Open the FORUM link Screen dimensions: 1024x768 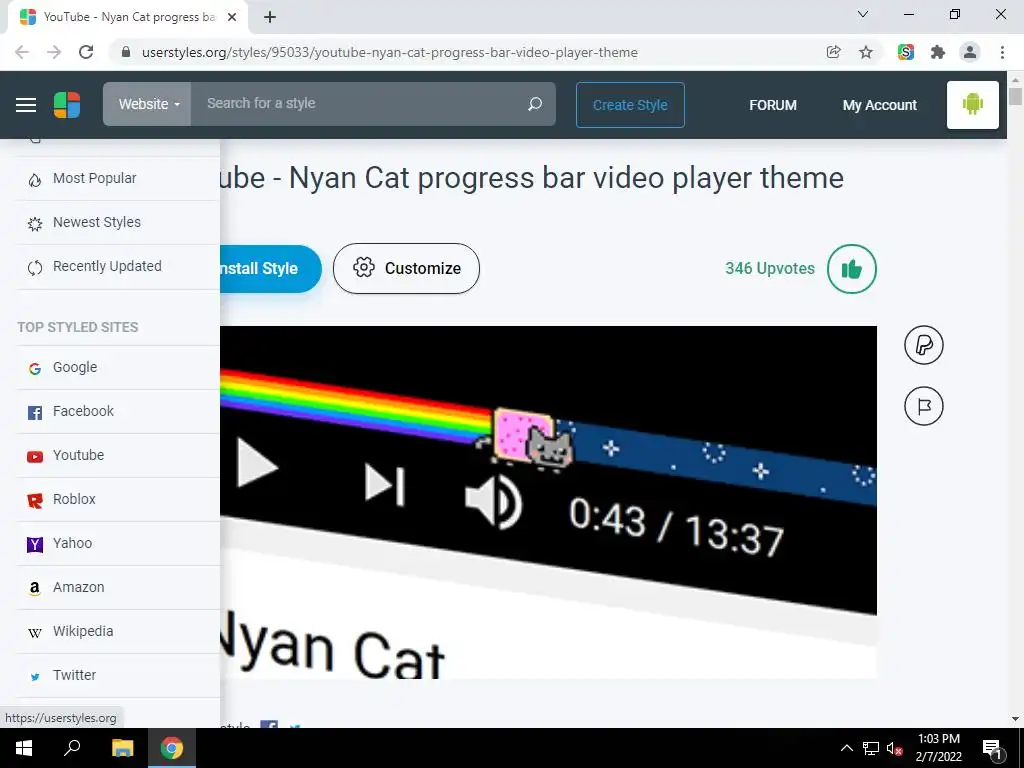point(773,105)
